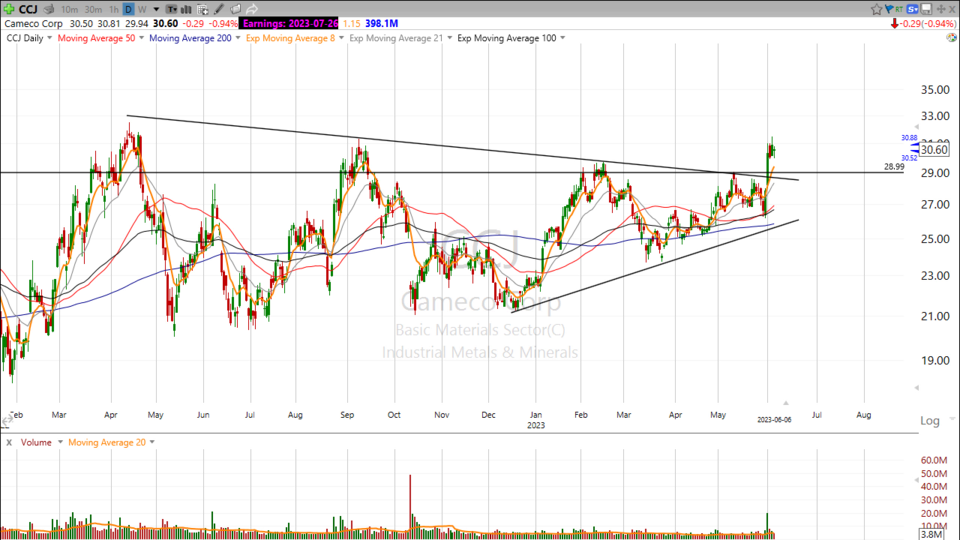The height and width of the screenshot is (540, 960).
Task: Click the move pane cross-arrows icon
Action: click(x=941, y=9)
